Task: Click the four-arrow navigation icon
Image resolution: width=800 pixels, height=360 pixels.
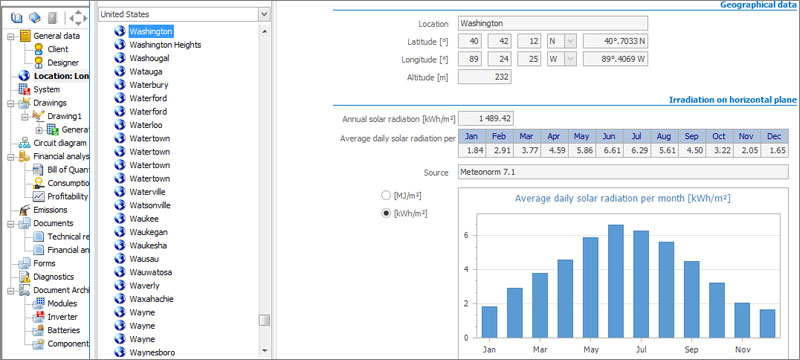Action: [78, 18]
